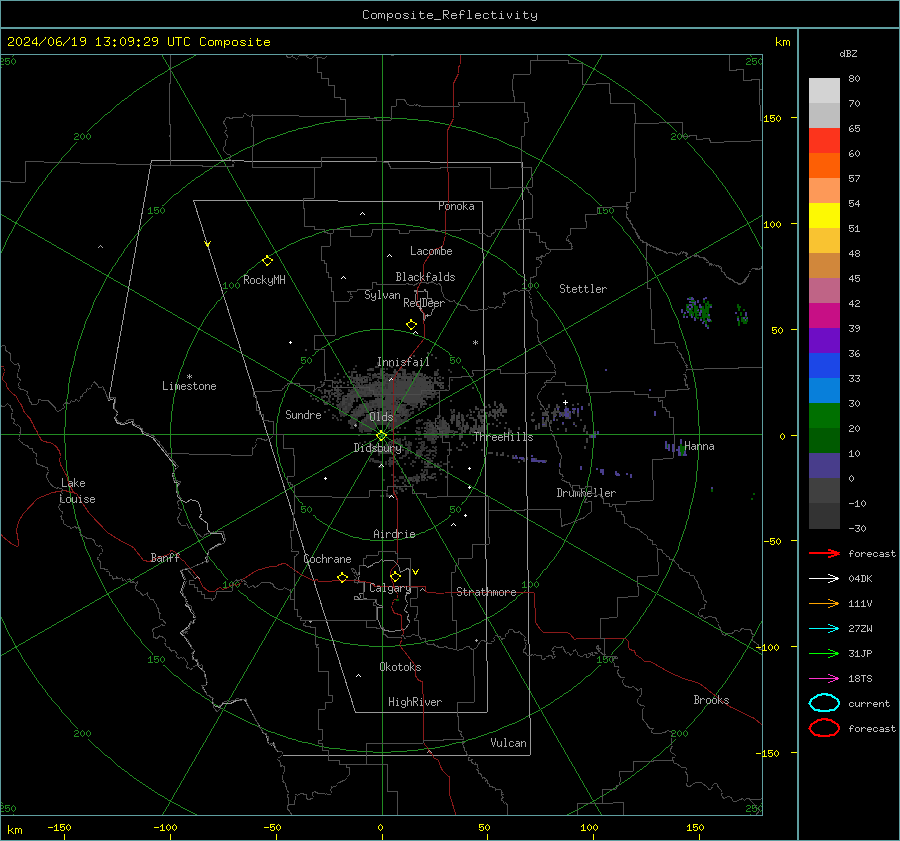
Task: Click the km label at bottom left
Action: coord(14,830)
